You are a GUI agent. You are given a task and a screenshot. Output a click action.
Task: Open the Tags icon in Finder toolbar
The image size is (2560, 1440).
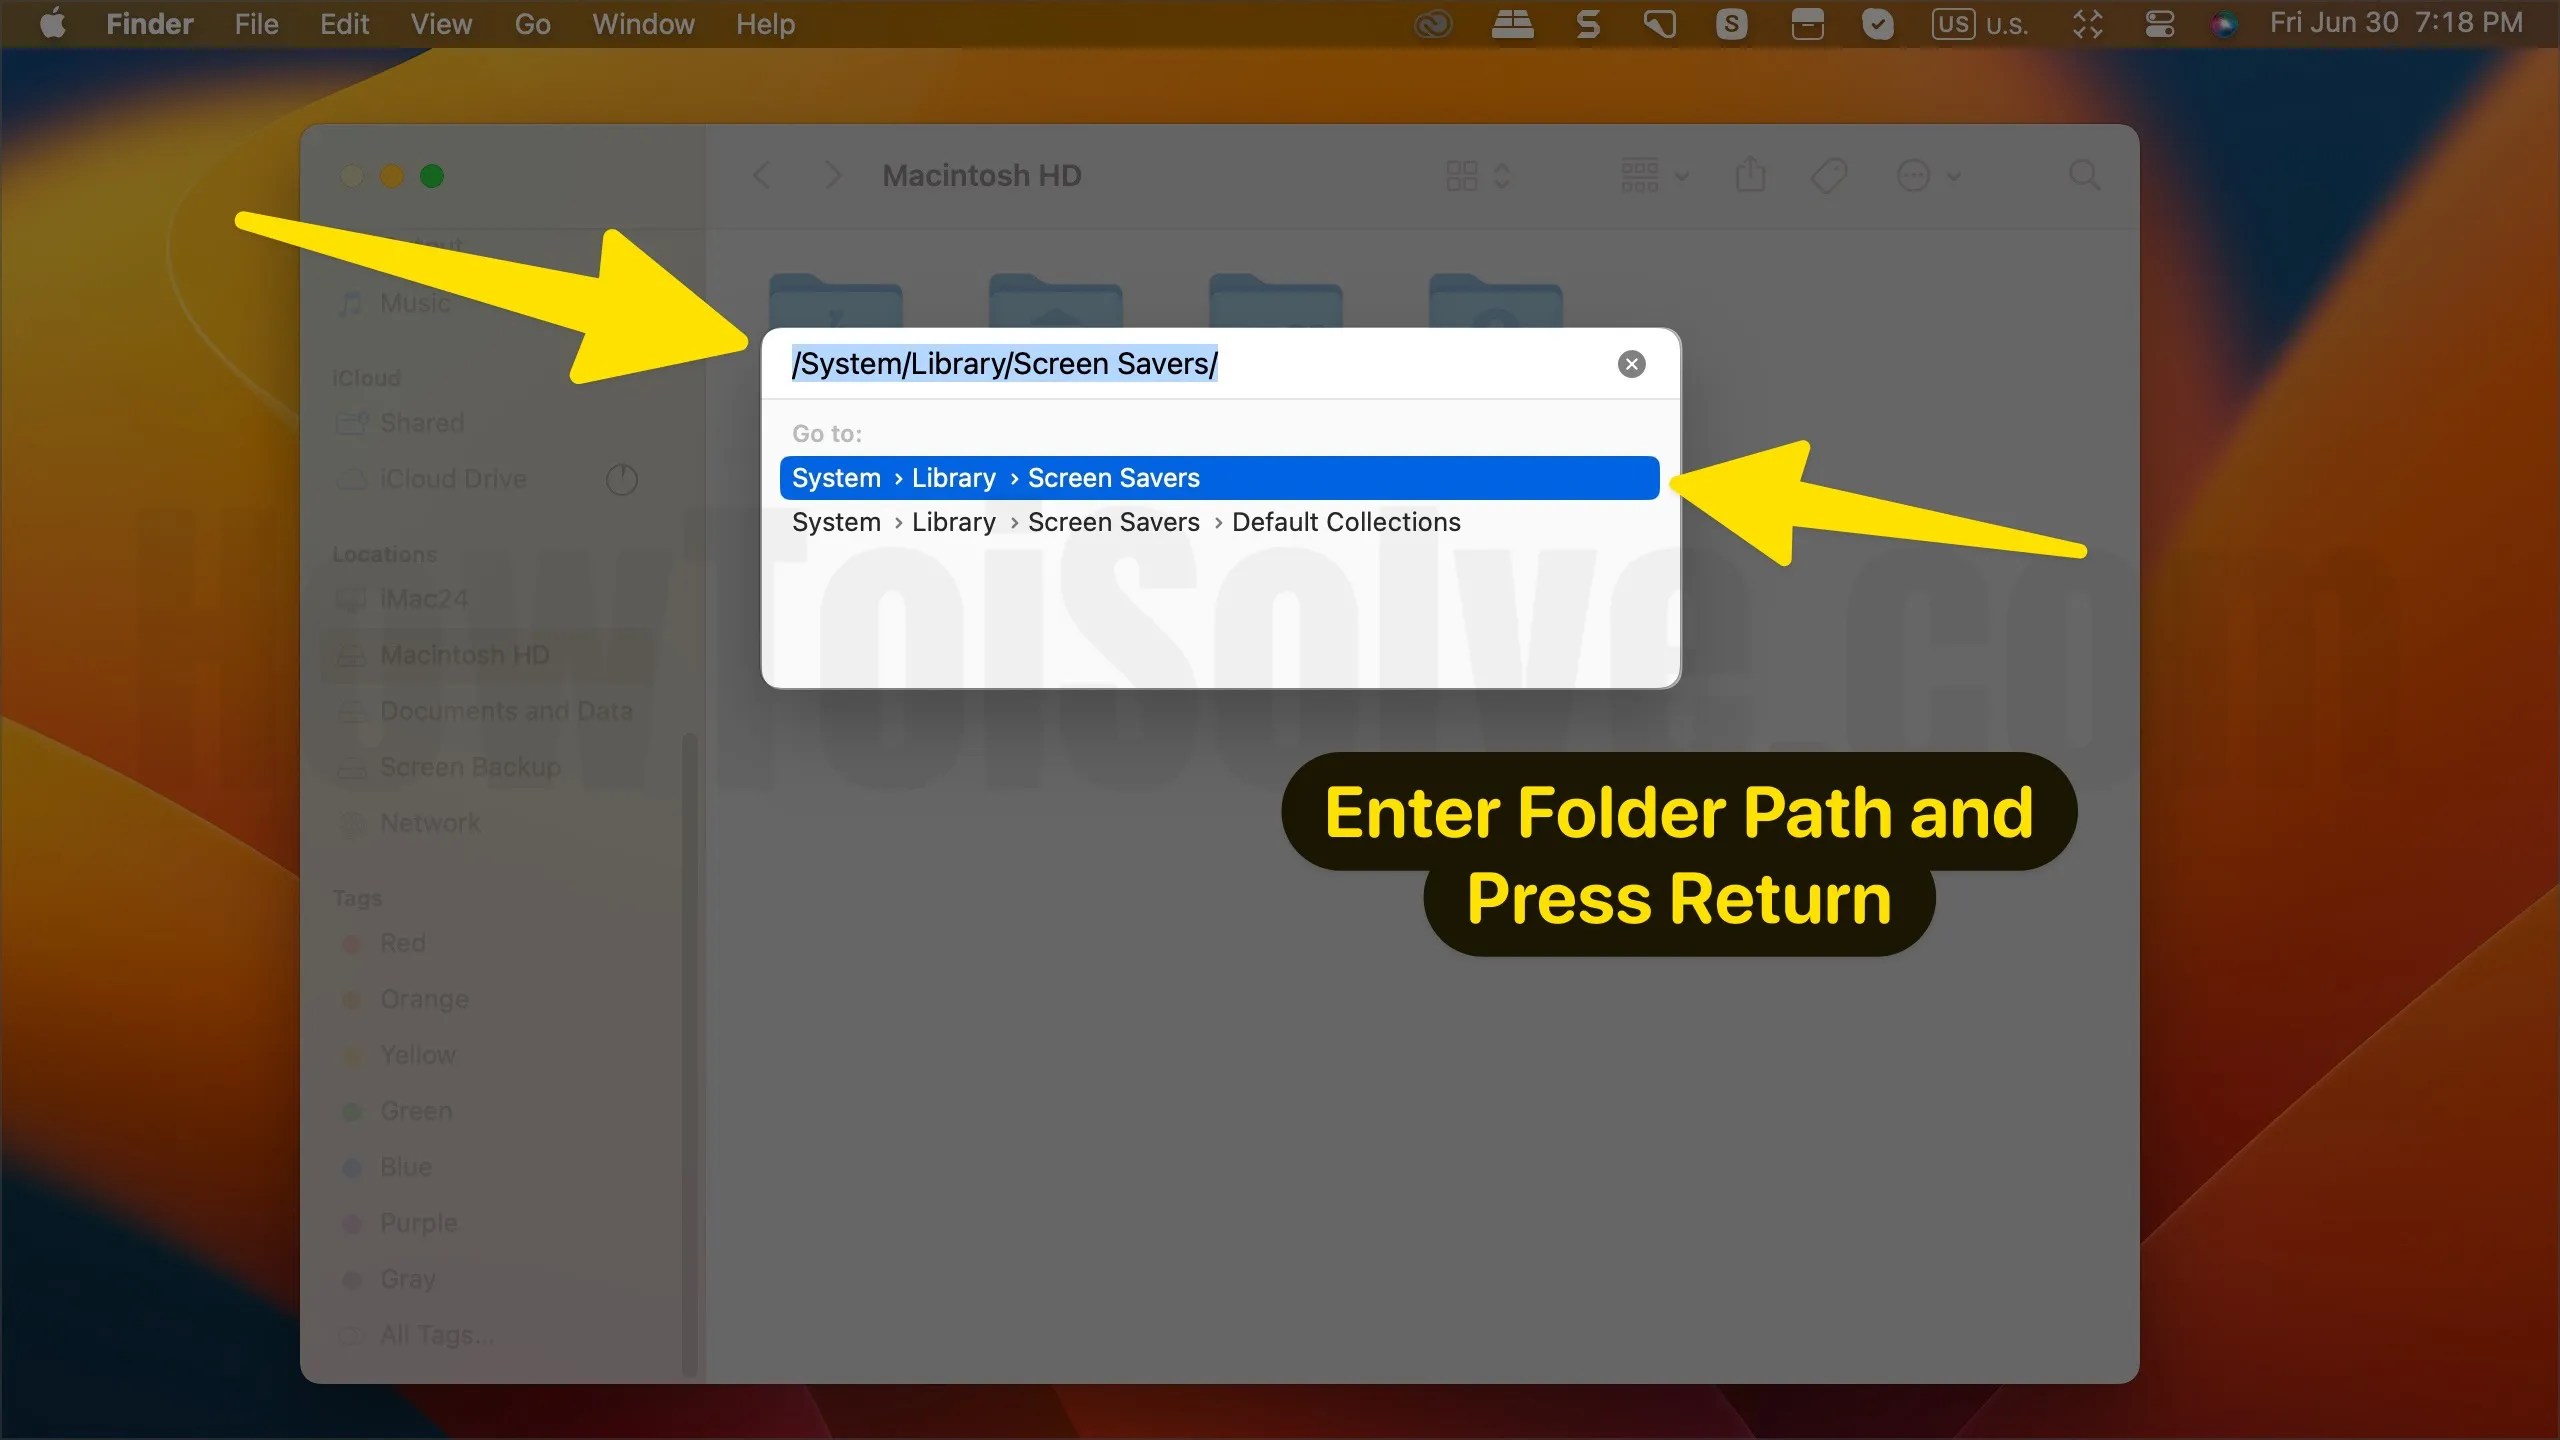point(1827,174)
